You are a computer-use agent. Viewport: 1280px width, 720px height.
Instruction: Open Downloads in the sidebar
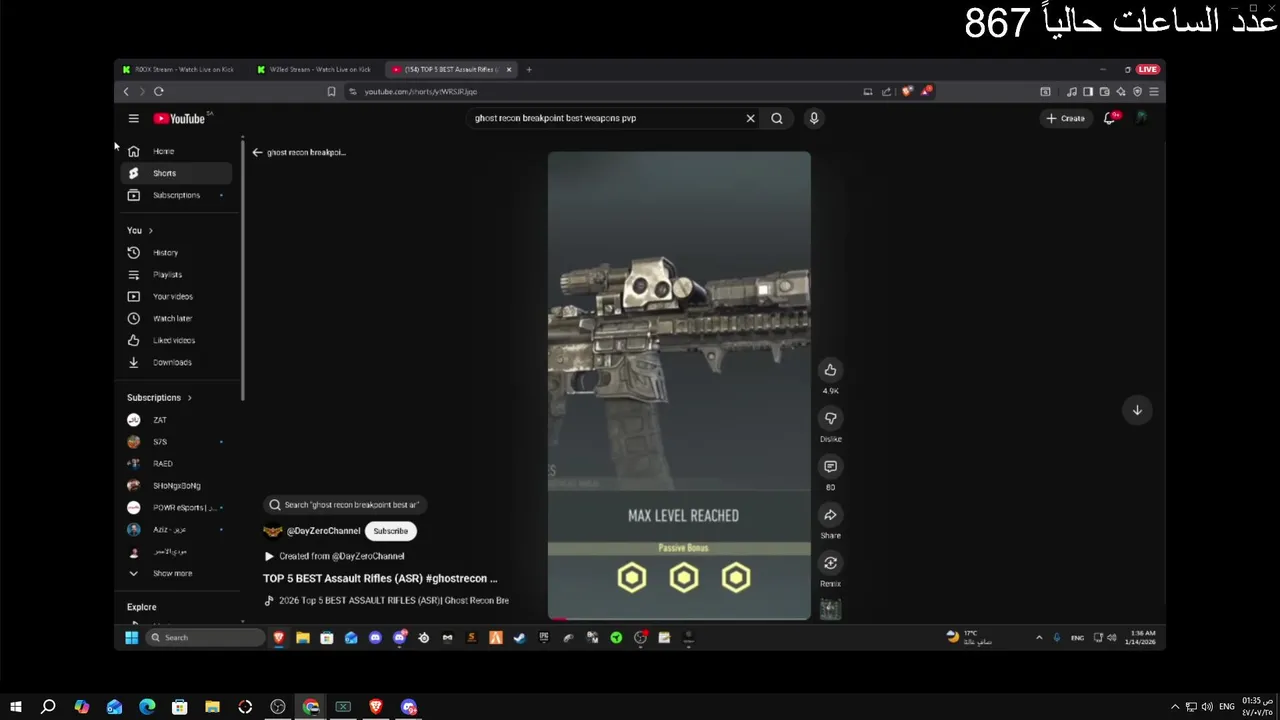click(x=176, y=363)
